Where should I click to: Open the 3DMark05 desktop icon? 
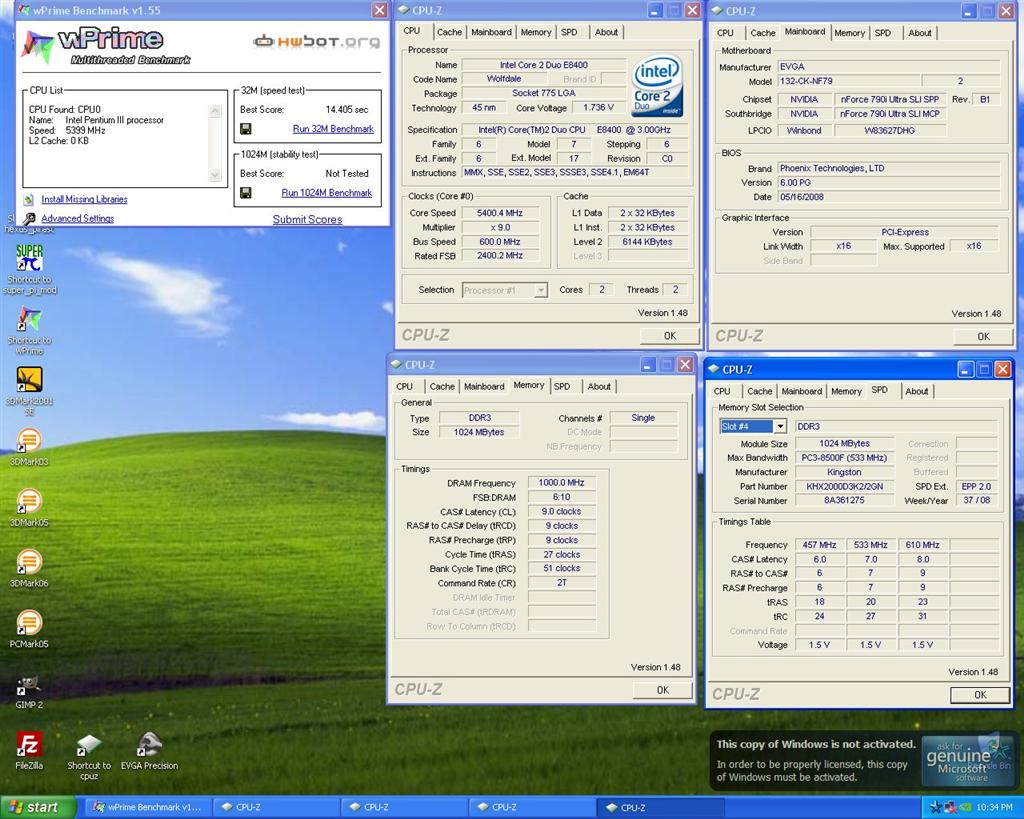coord(29,502)
